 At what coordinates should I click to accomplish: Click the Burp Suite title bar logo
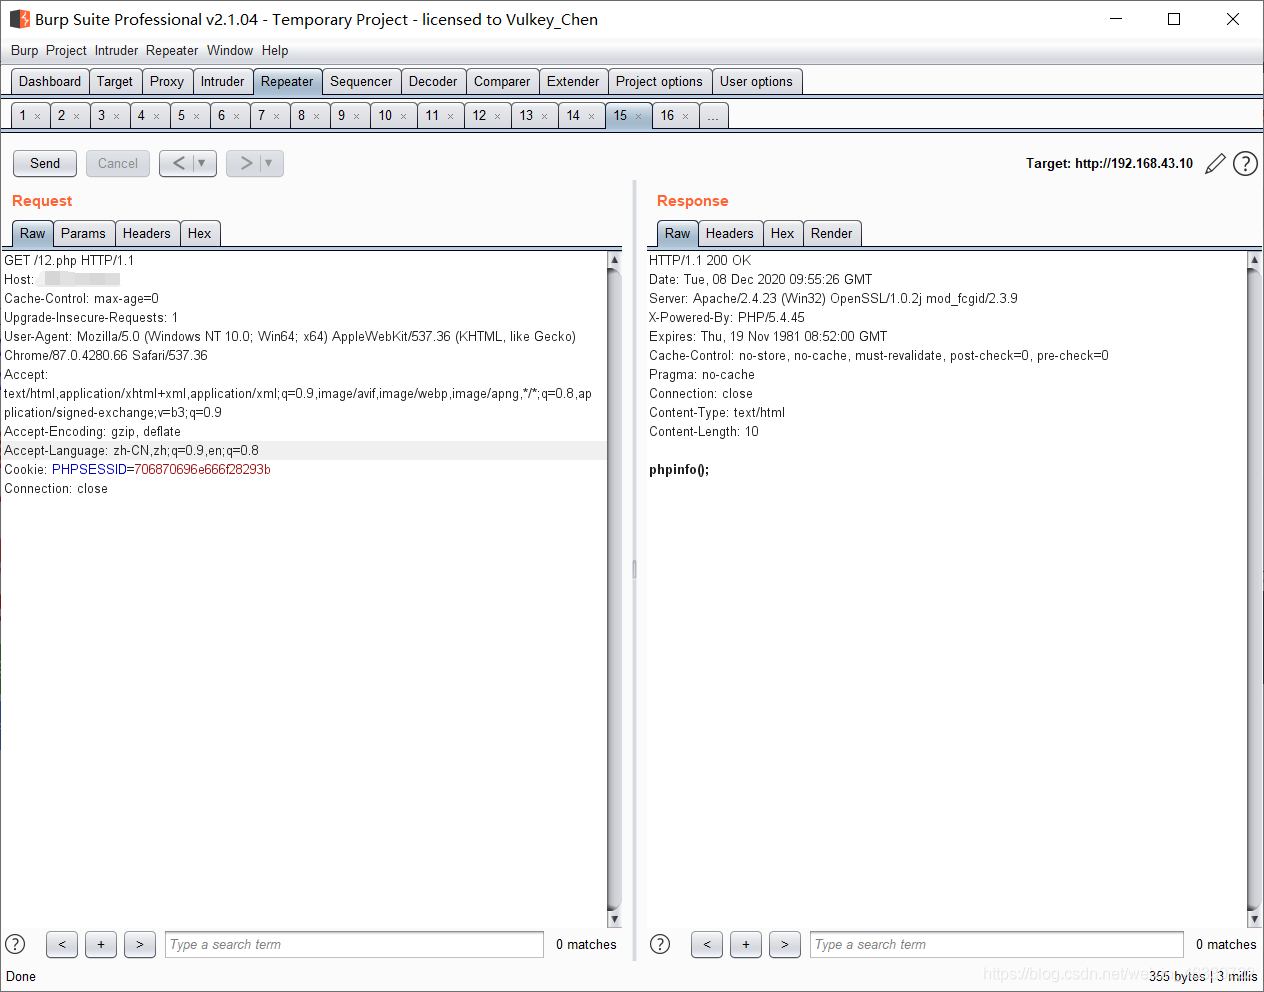click(19, 19)
